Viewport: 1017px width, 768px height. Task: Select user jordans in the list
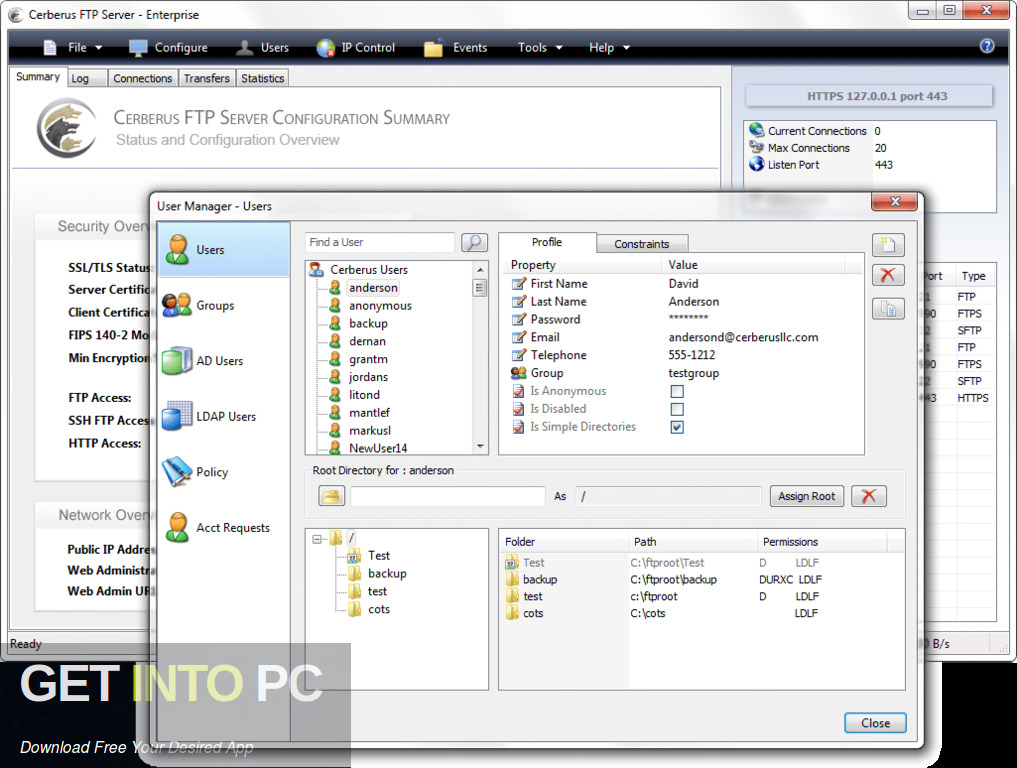[368, 377]
